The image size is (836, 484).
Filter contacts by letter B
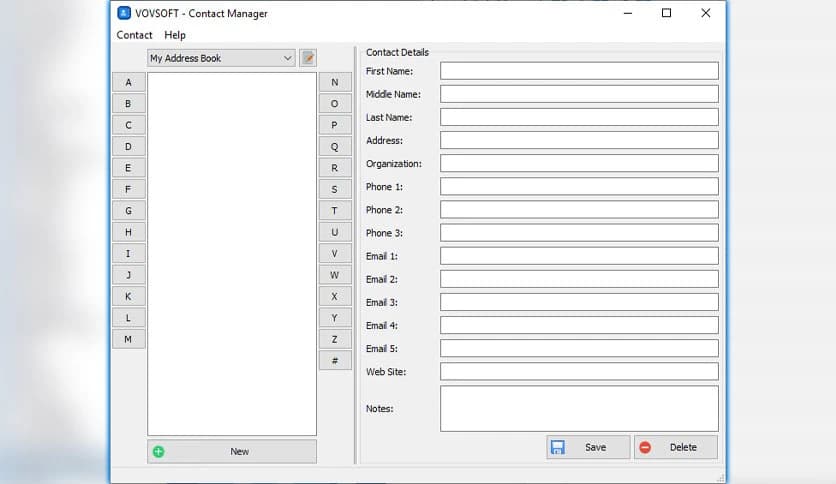pyautogui.click(x=128, y=104)
